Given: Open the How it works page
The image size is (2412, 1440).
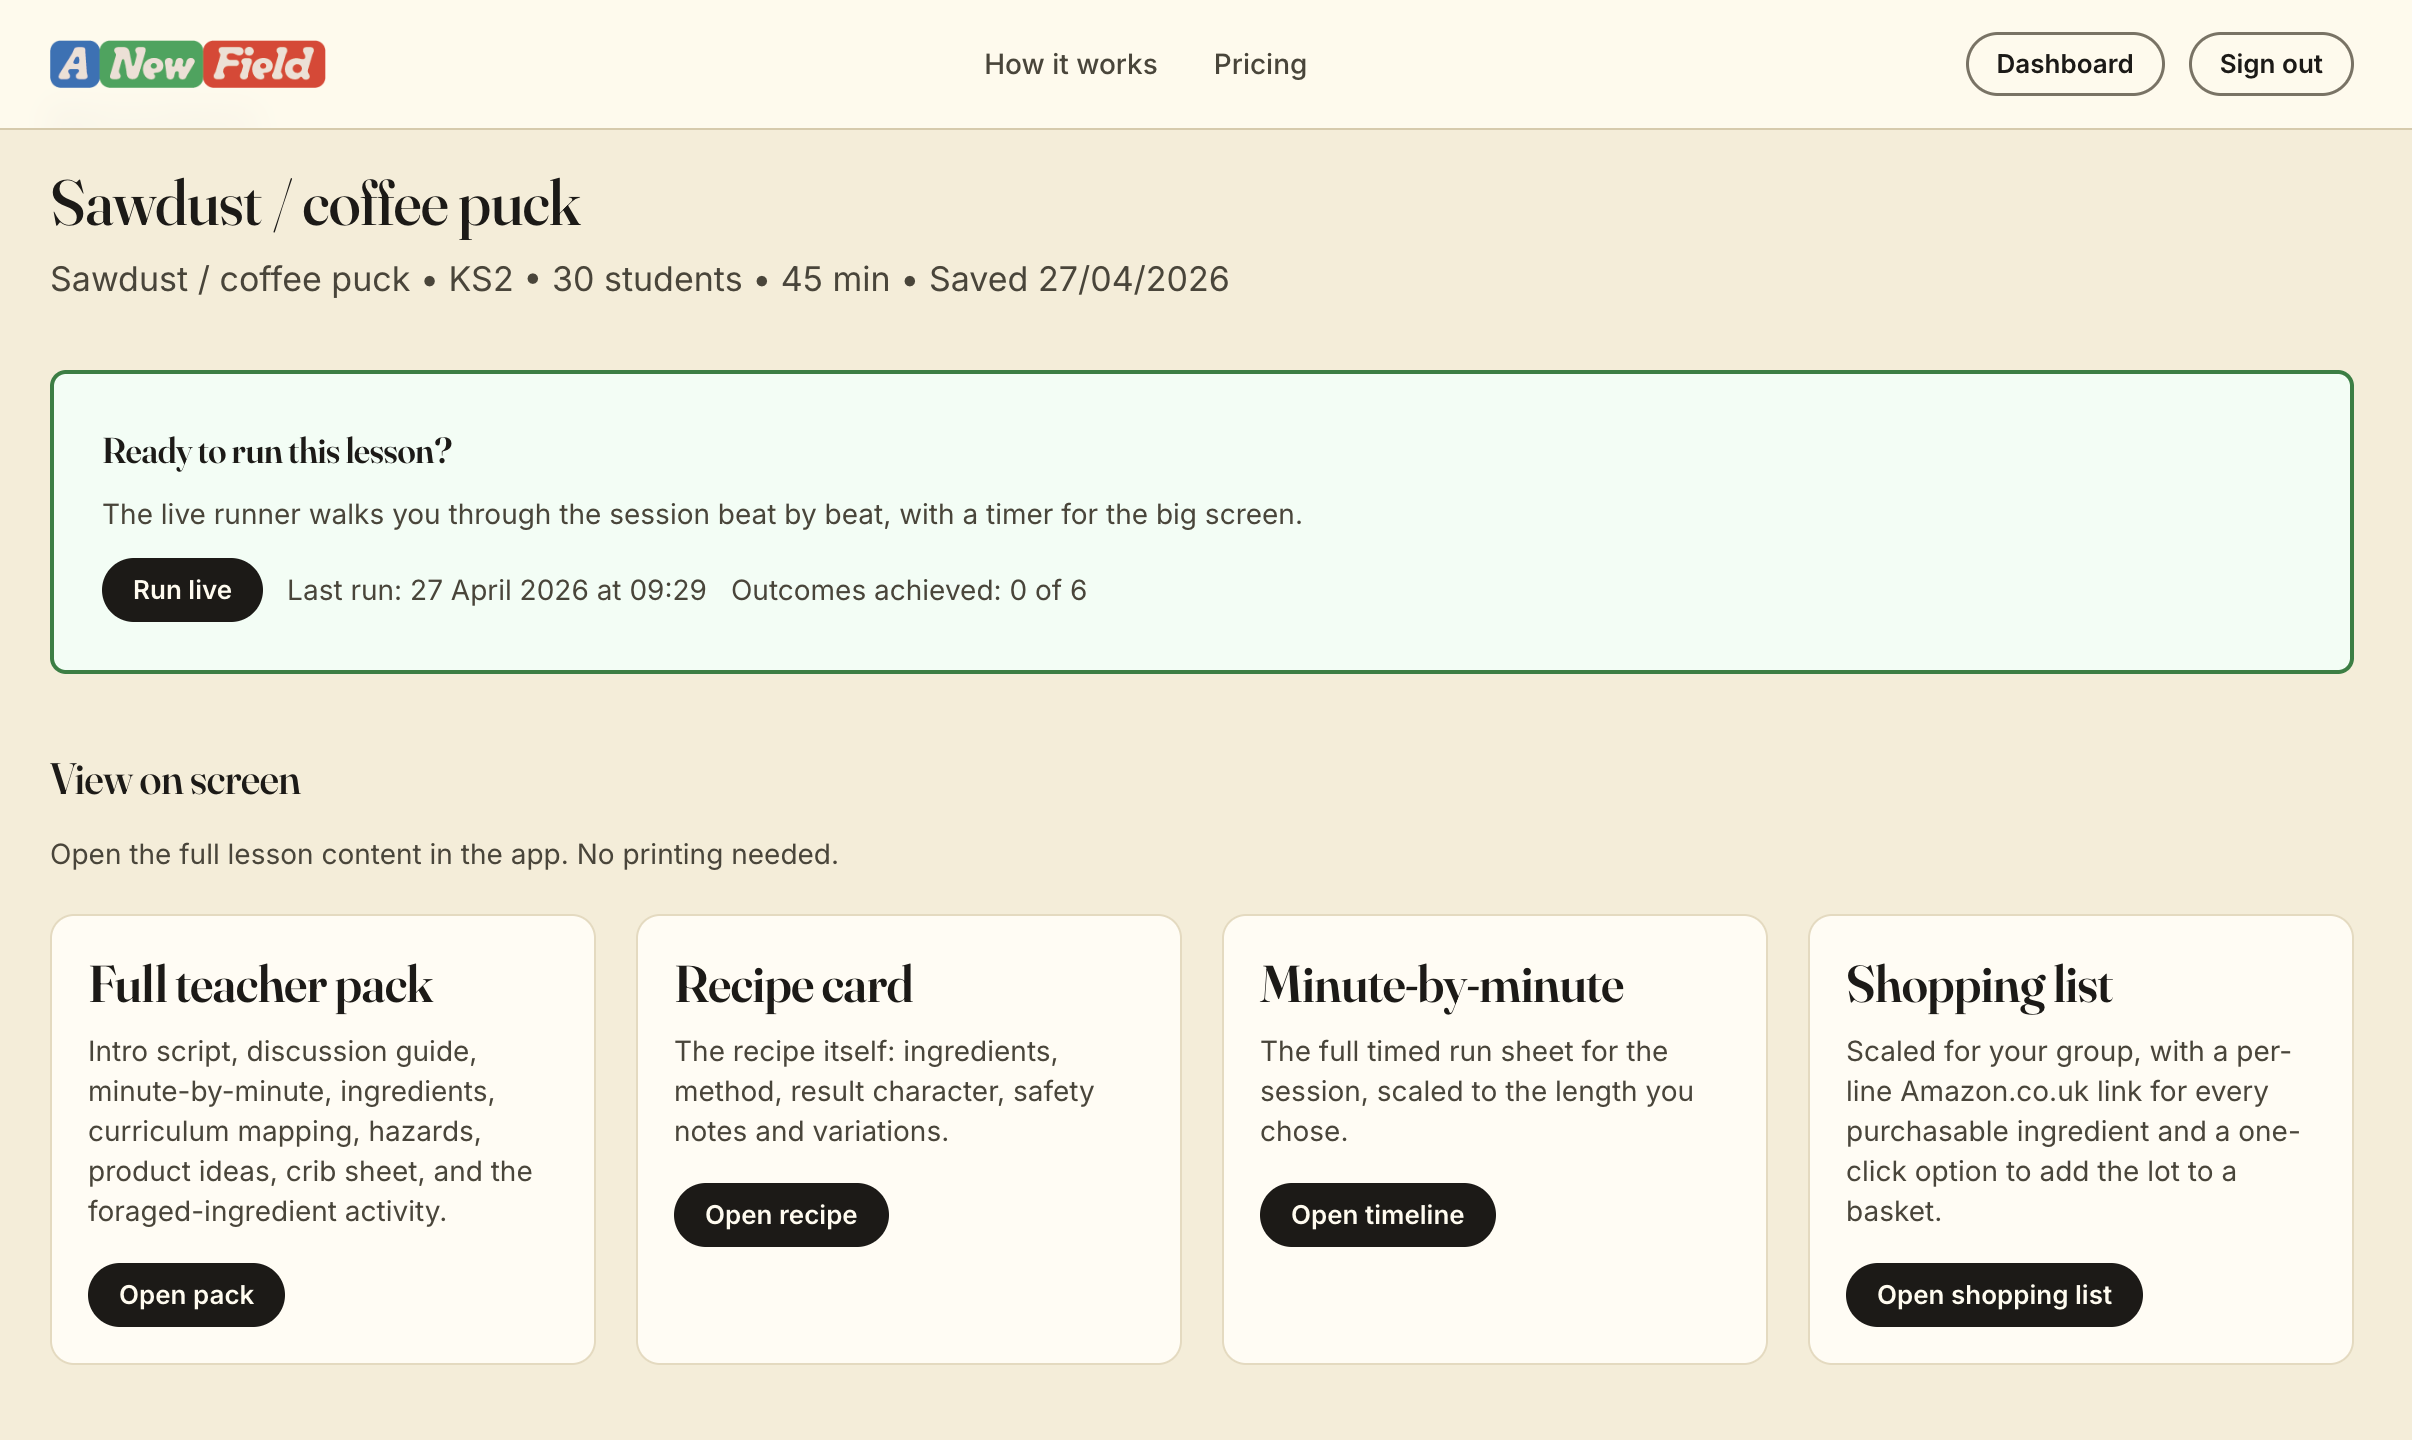Looking at the screenshot, I should coord(1070,64).
